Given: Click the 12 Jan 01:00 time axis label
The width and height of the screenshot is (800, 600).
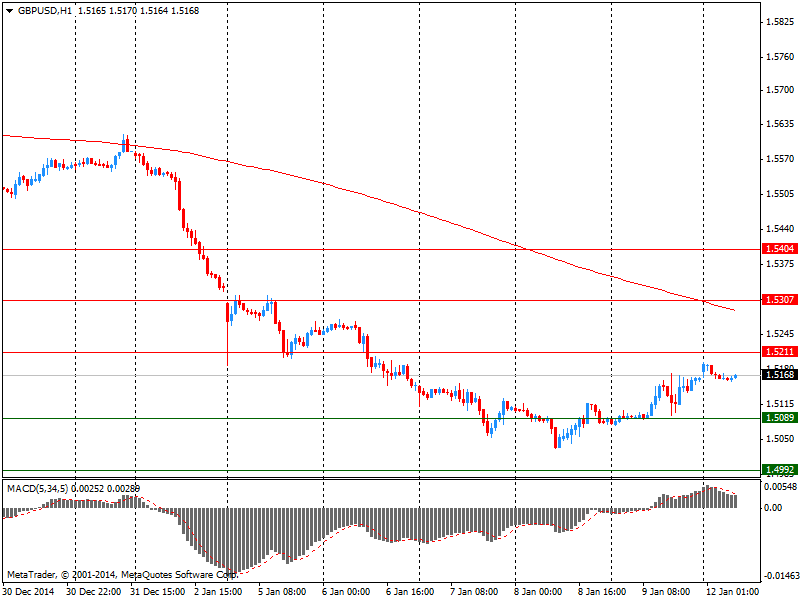Looking at the screenshot, I should [732, 591].
